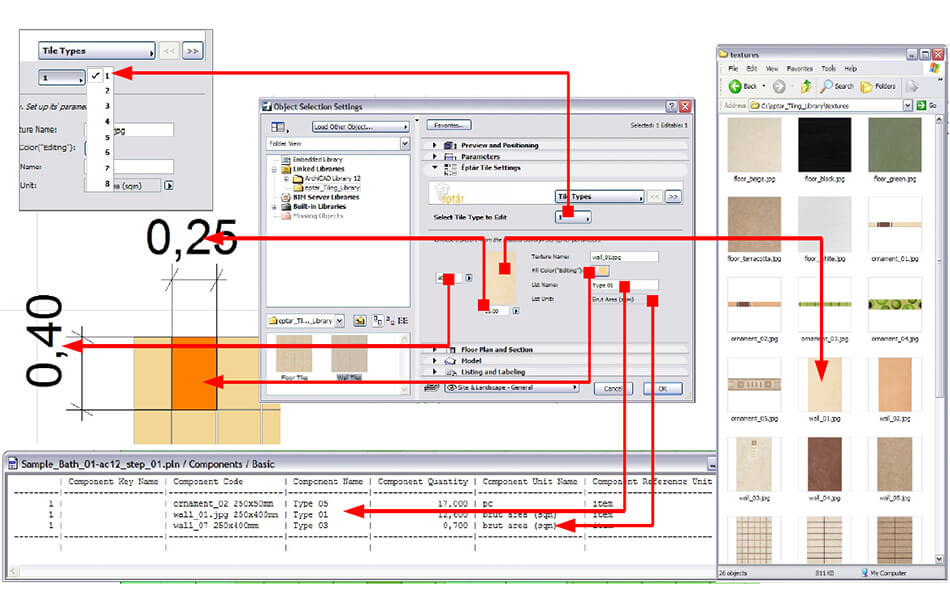The height and width of the screenshot is (600, 950).
Task: Open the Select Tile Type to Edit dropdown
Action: coord(573,216)
